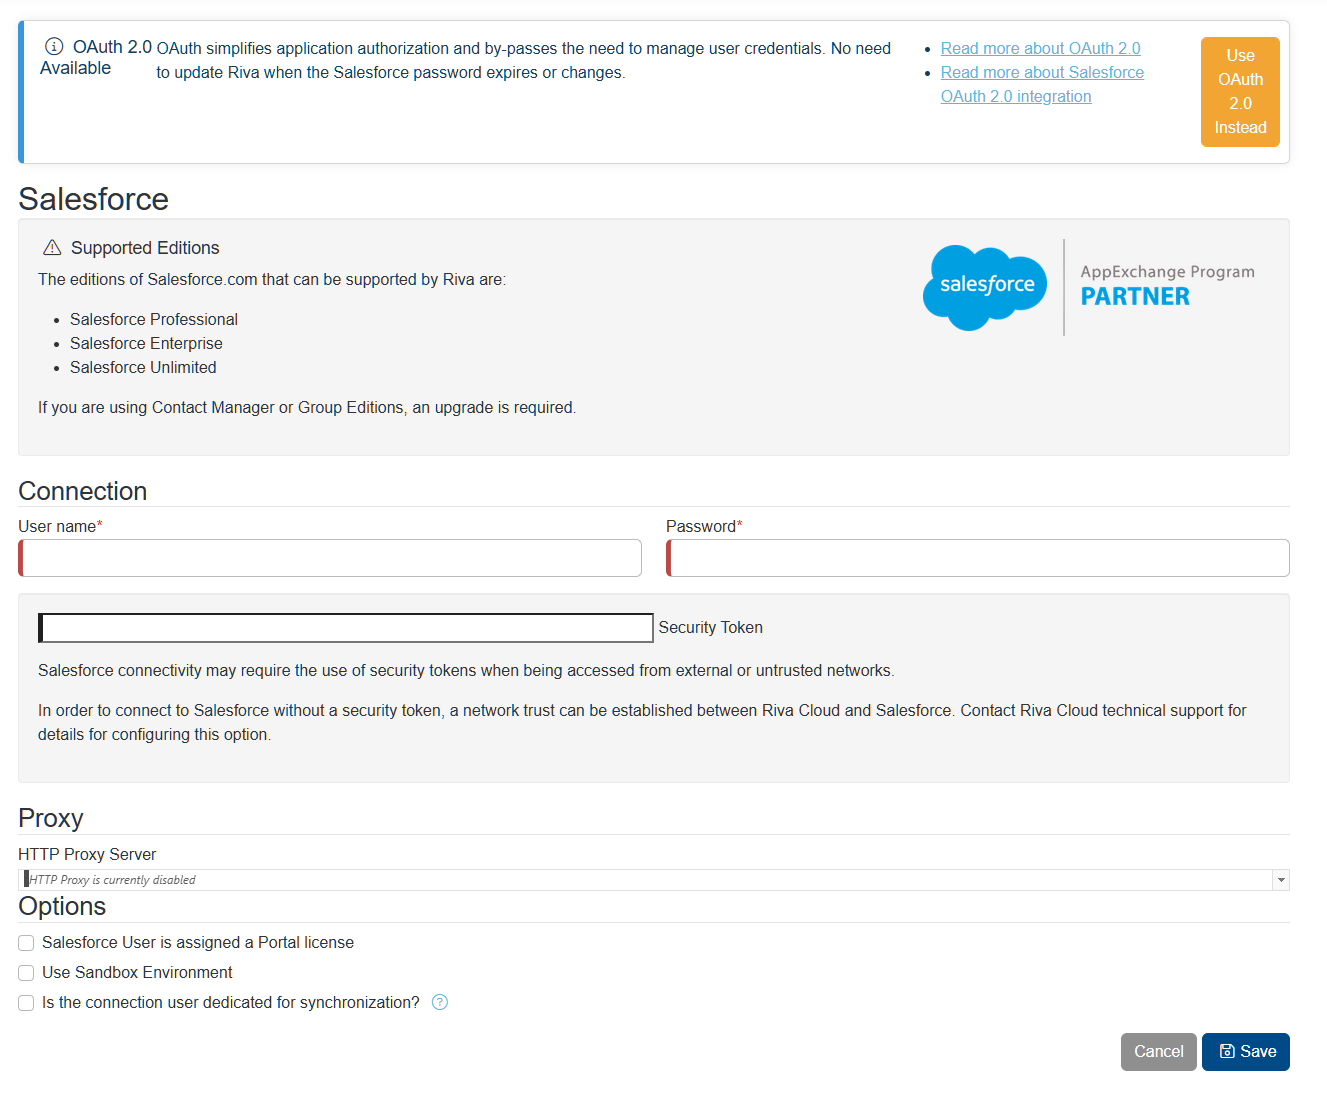1327x1095 pixels.
Task: Click the Security Token input box
Action: 346,628
